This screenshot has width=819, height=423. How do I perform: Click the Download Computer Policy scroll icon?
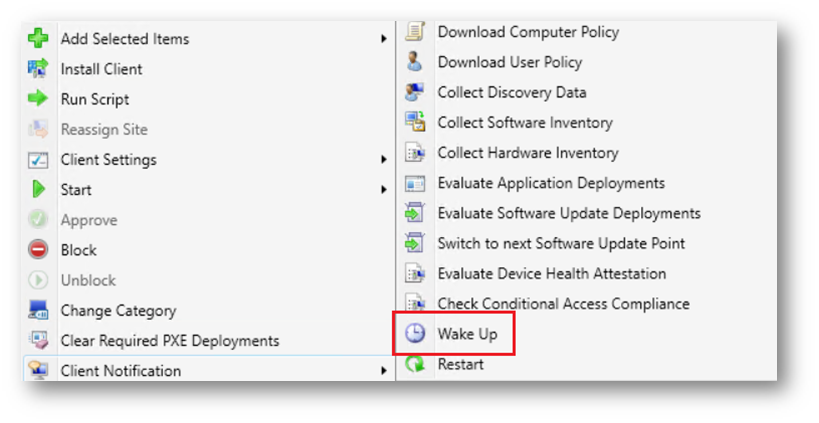(x=415, y=31)
